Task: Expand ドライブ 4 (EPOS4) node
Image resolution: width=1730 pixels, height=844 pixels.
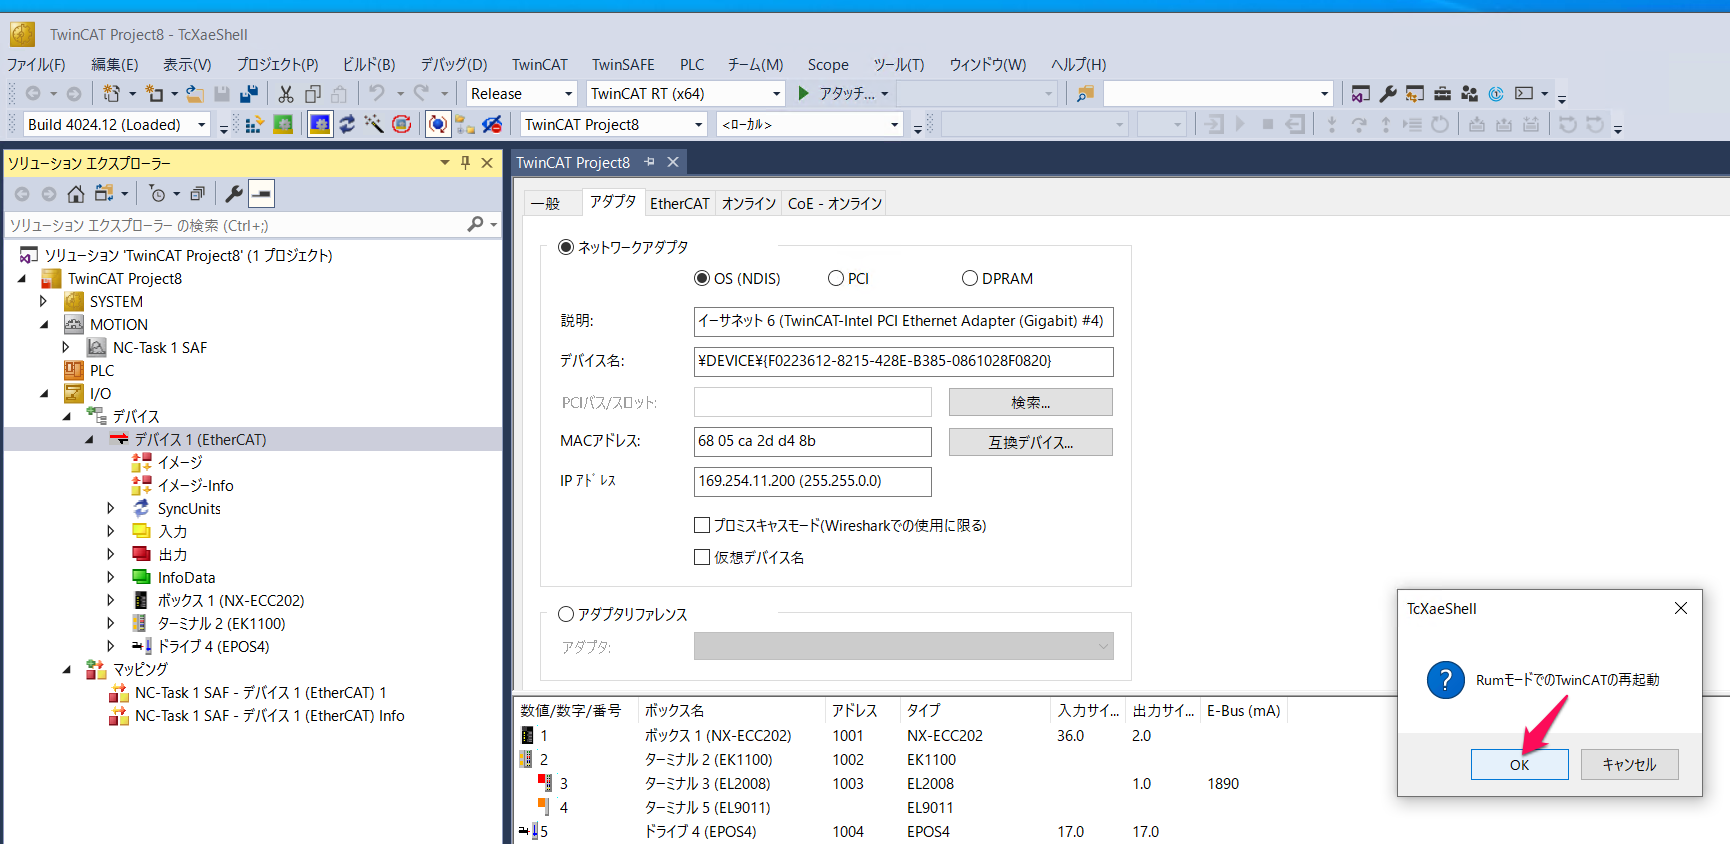Action: click(111, 646)
